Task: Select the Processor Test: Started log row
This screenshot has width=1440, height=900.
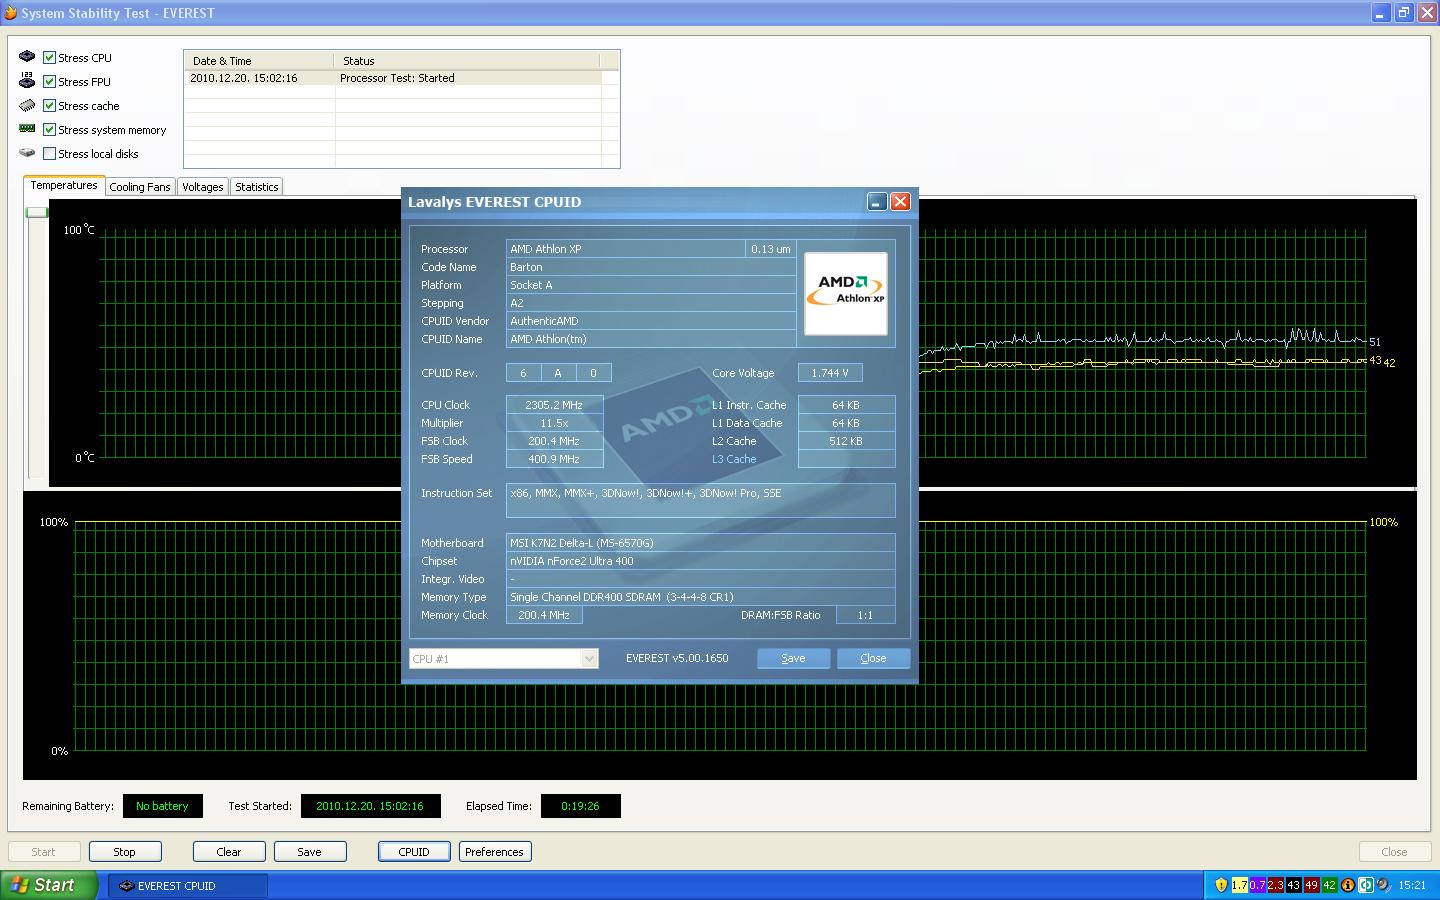Action: 395,78
